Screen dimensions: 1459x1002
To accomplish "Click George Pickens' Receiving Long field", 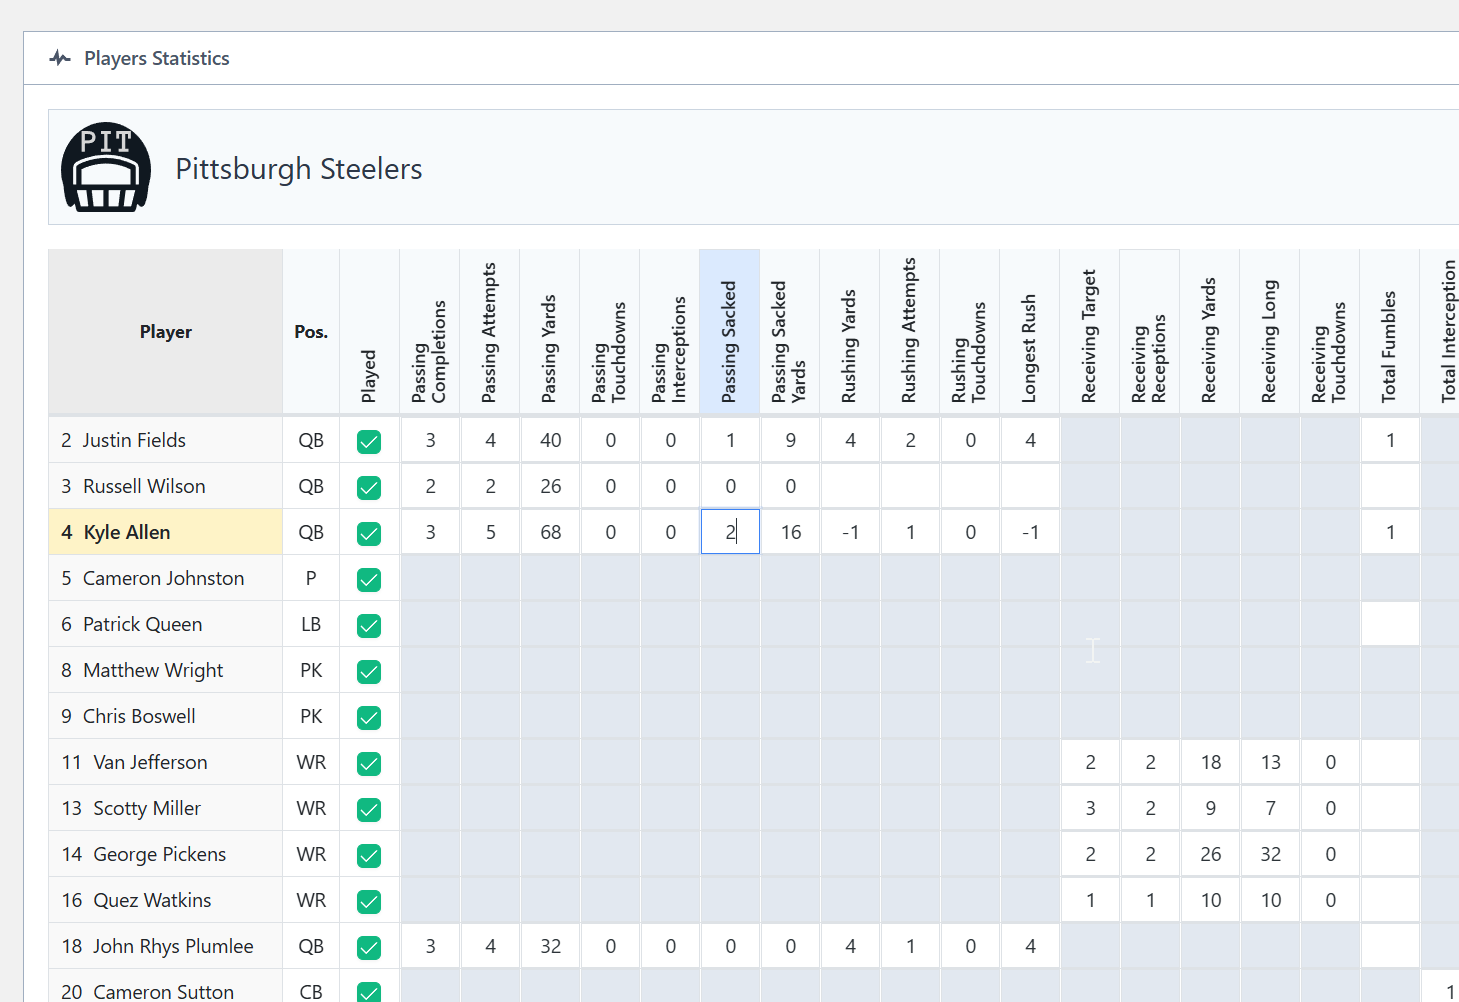I will (1270, 854).
